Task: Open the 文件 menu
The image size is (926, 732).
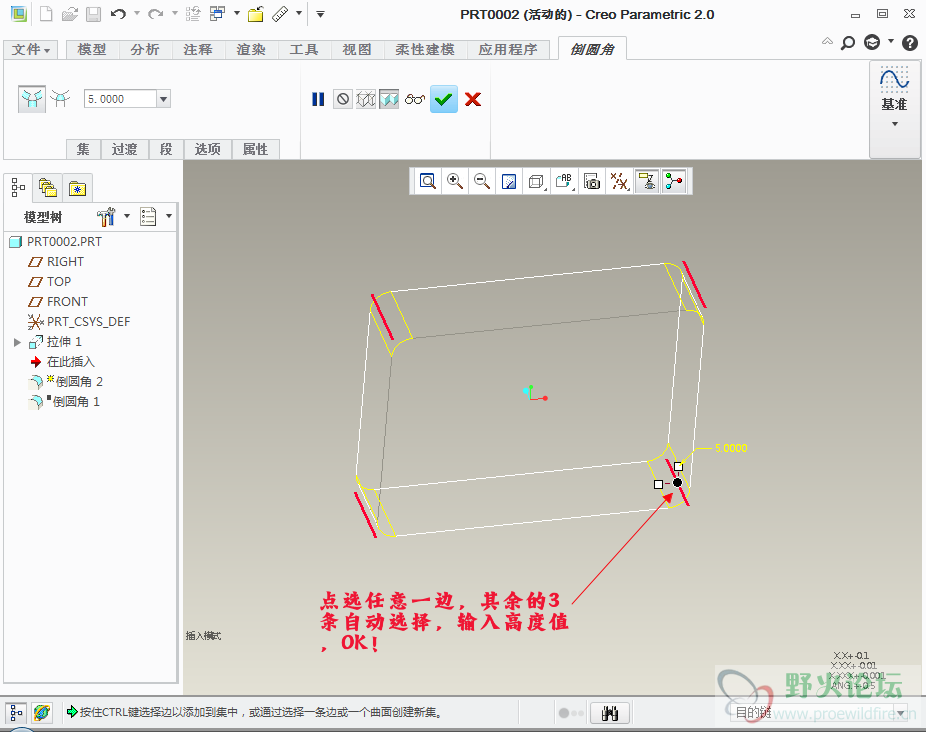Action: pyautogui.click(x=31, y=50)
